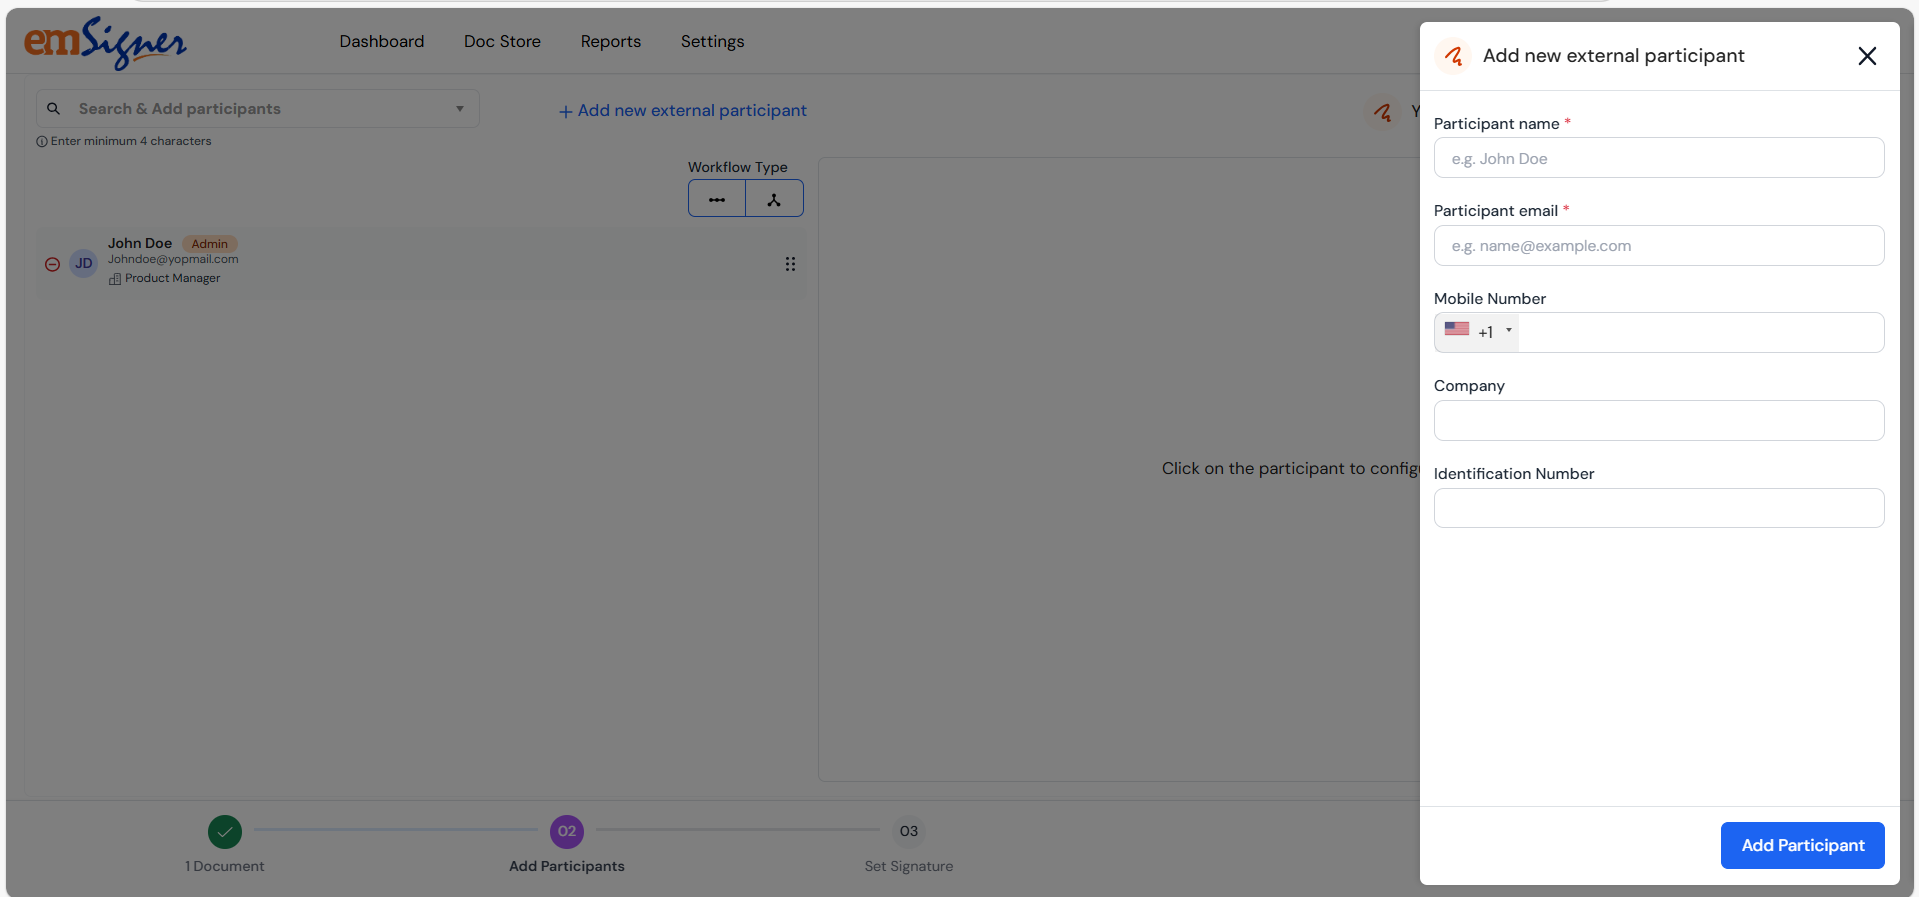The width and height of the screenshot is (1919, 897).
Task: Focus the Participant email field
Action: (1658, 246)
